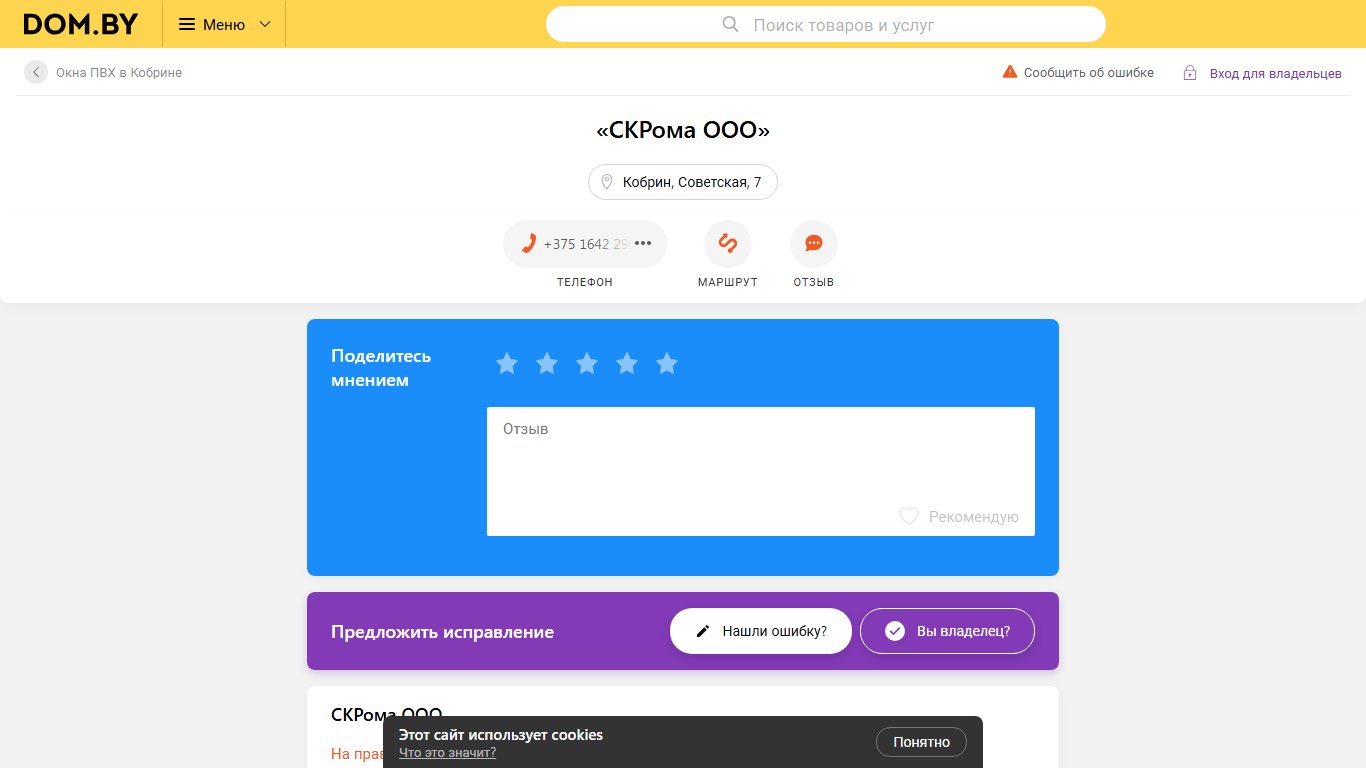Rate with the first star
Viewport: 1366px width, 768px height.
coord(507,363)
